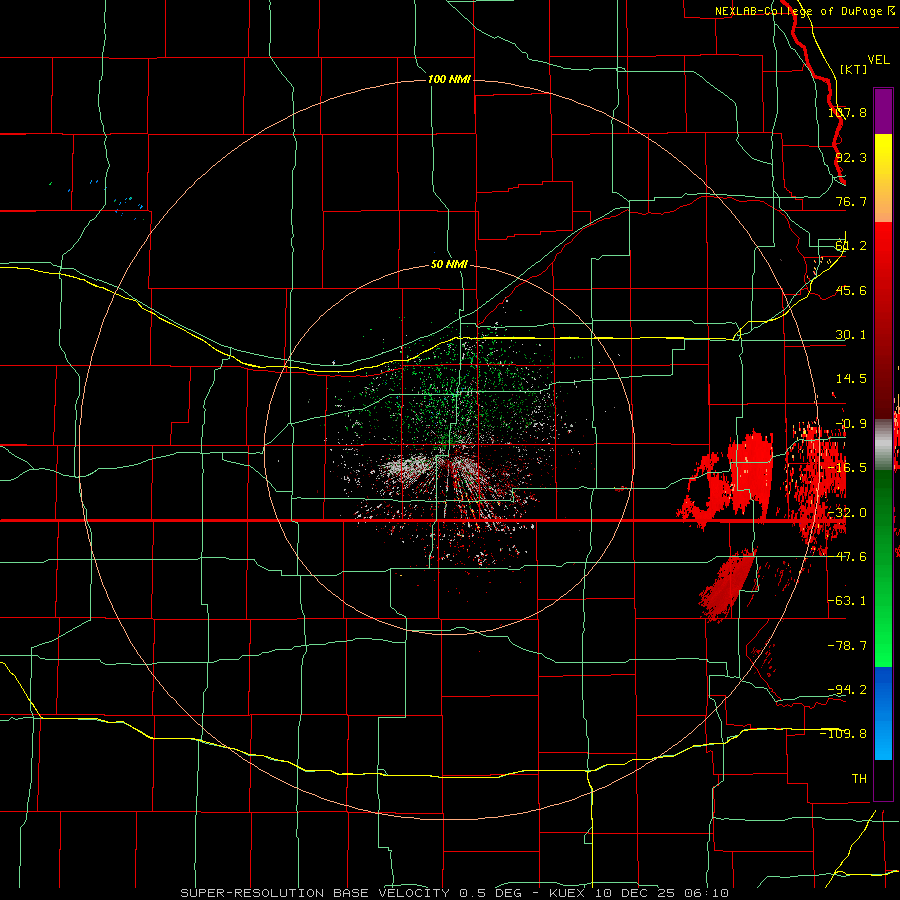The image size is (900, 900).
Task: Click the 61.2 legend value
Action: pos(851,246)
